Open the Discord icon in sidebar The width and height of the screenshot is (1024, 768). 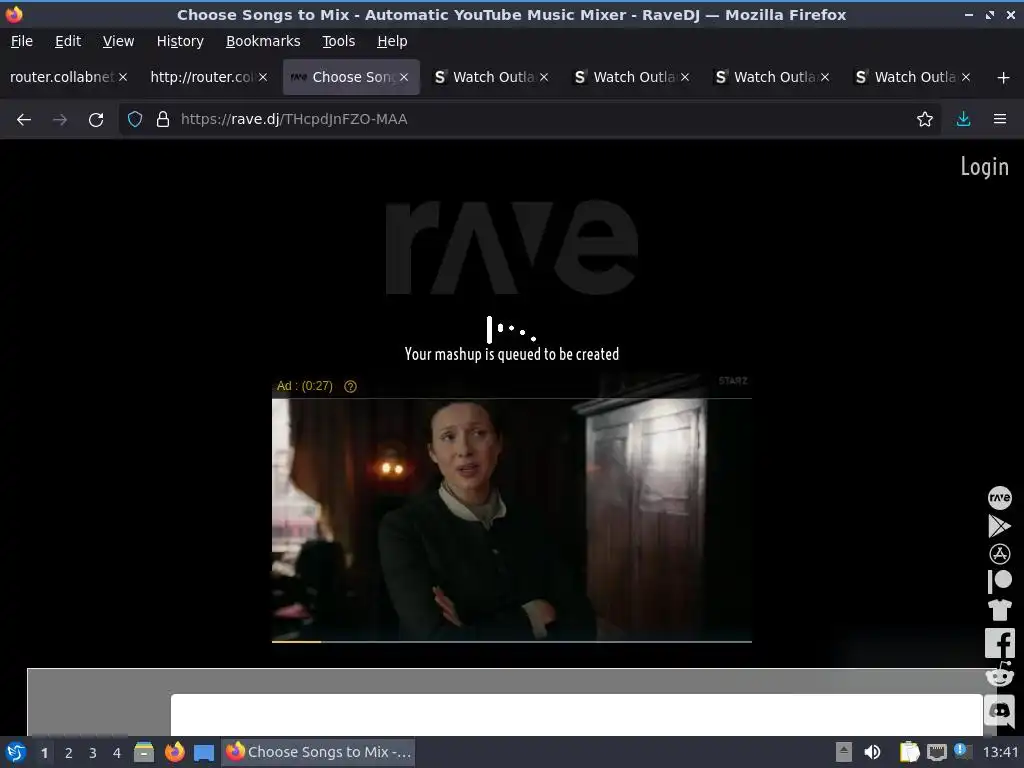(999, 711)
